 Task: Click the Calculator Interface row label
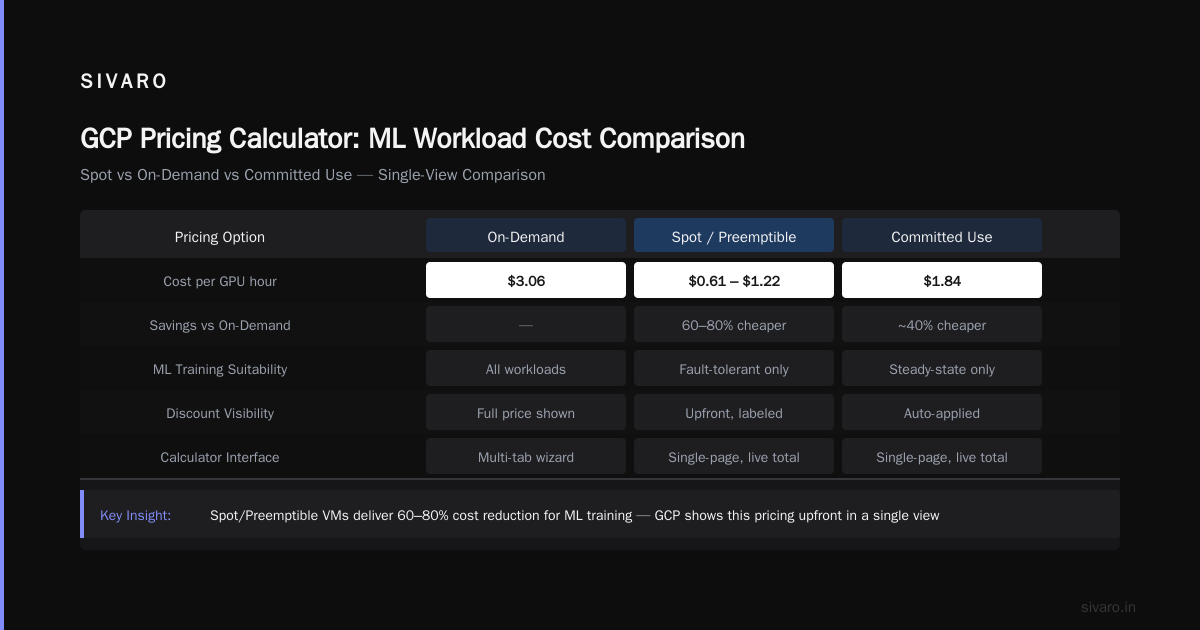tap(220, 457)
